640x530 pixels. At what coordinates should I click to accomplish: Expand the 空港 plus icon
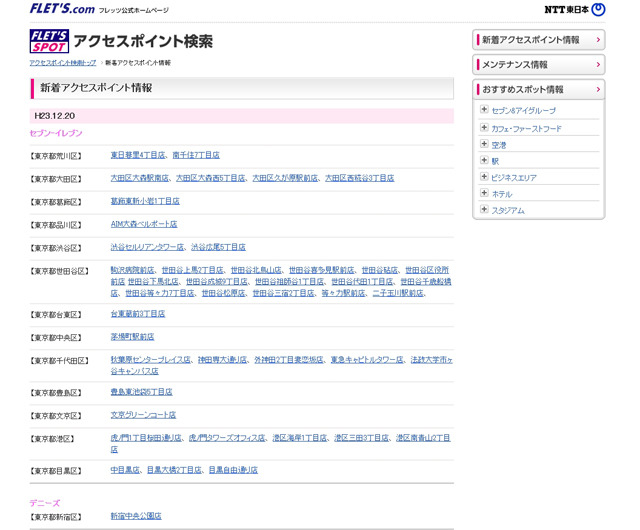(484, 144)
